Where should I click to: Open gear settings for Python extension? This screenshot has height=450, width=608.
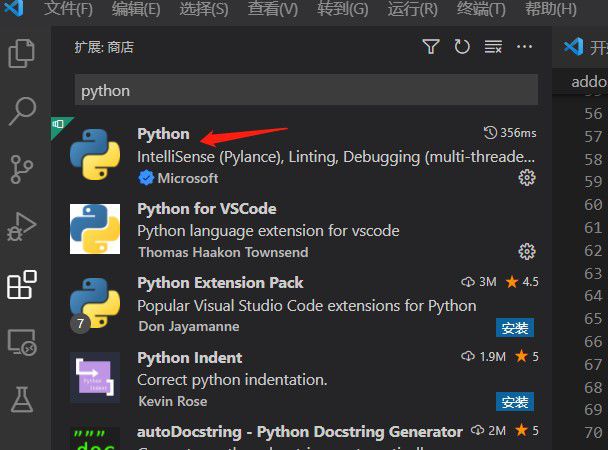point(527,178)
